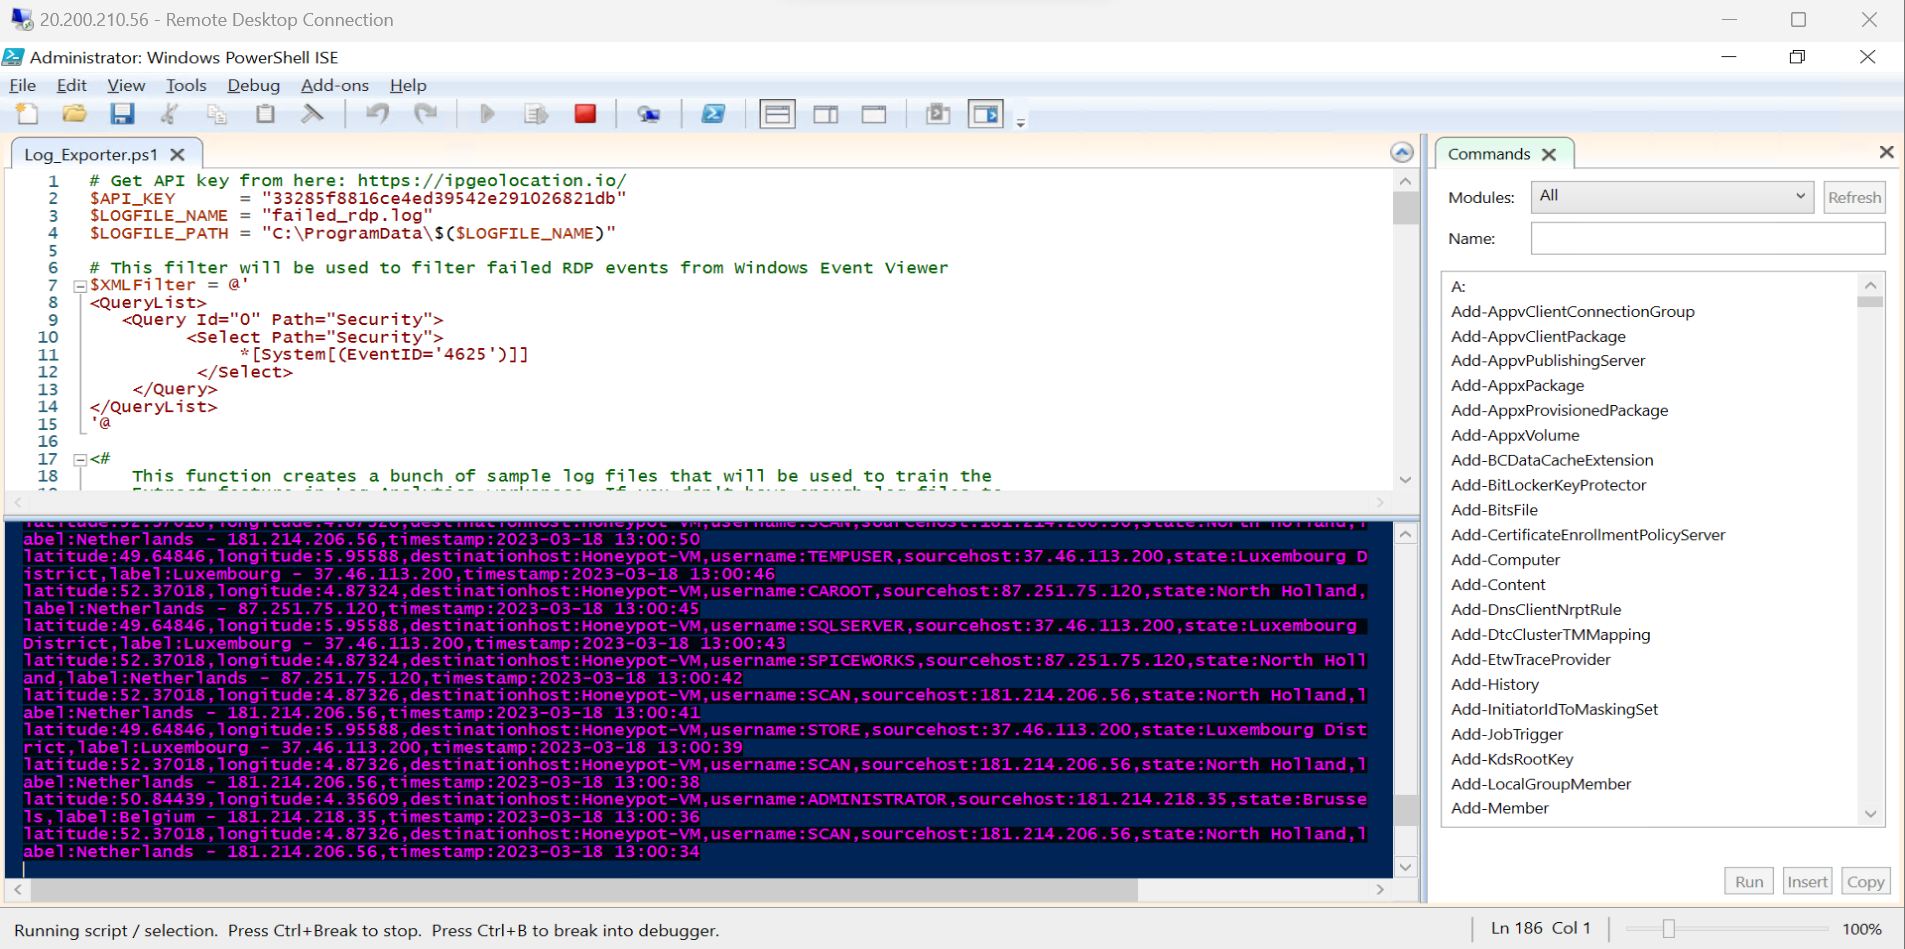The width and height of the screenshot is (1905, 949).
Task: Close the Commands tab
Action: point(1549,154)
